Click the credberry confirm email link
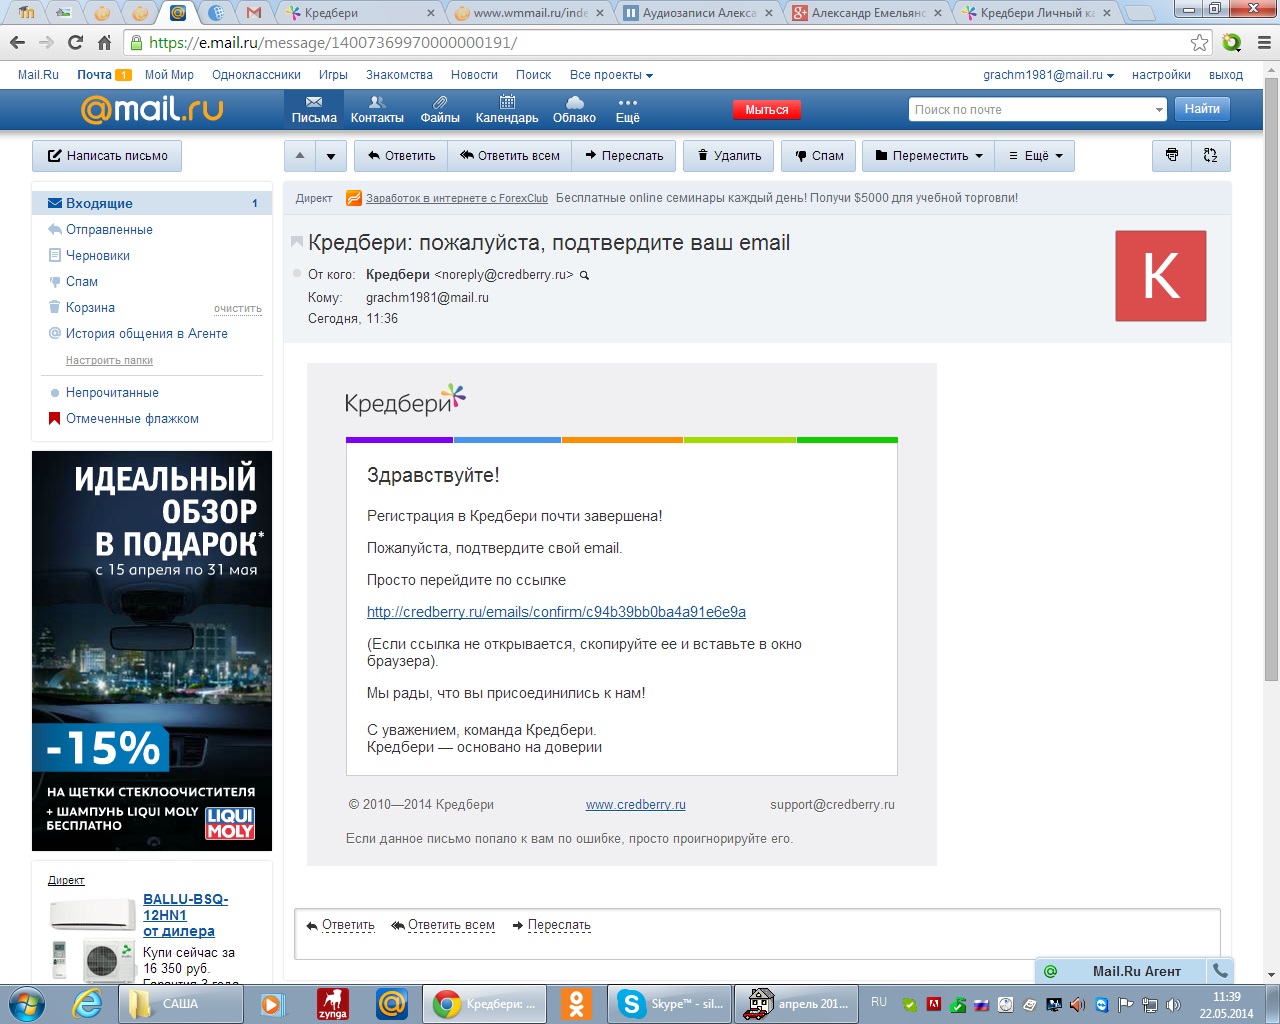 556,612
